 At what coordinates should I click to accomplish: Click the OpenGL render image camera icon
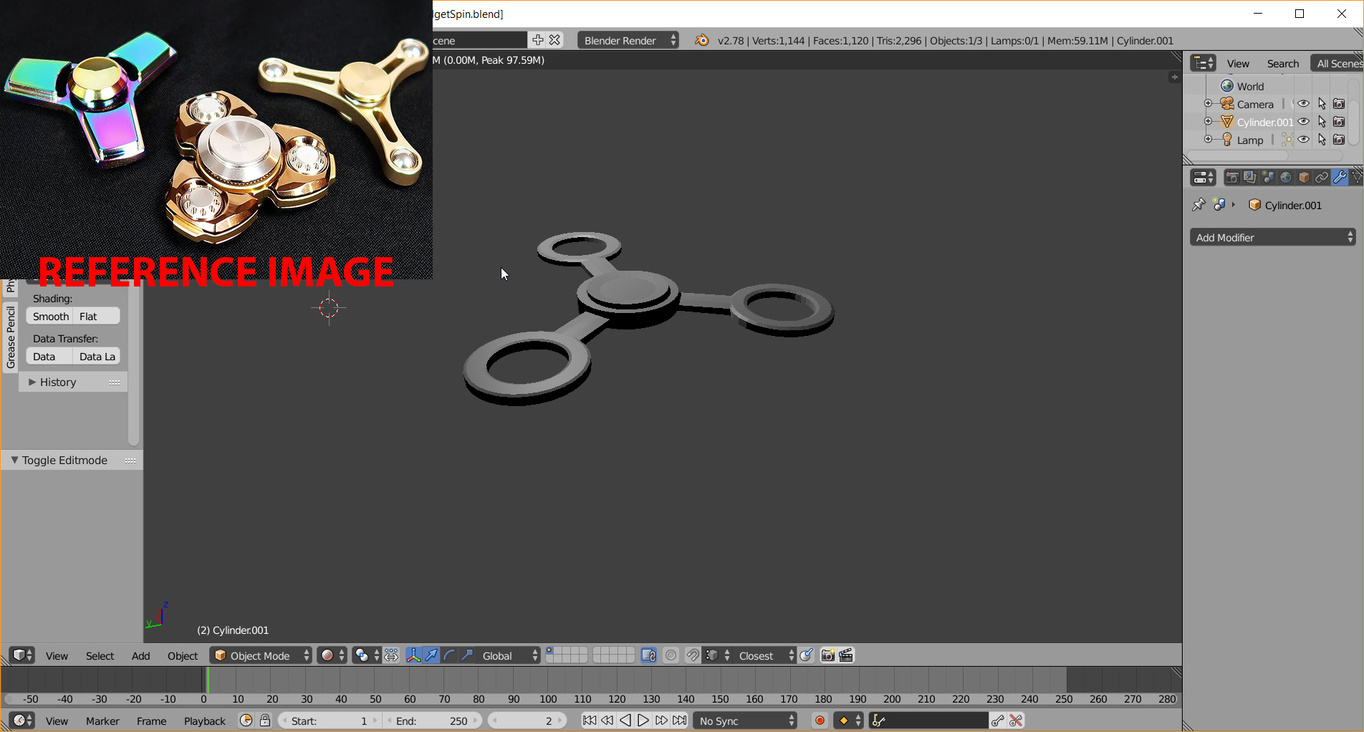pos(828,656)
